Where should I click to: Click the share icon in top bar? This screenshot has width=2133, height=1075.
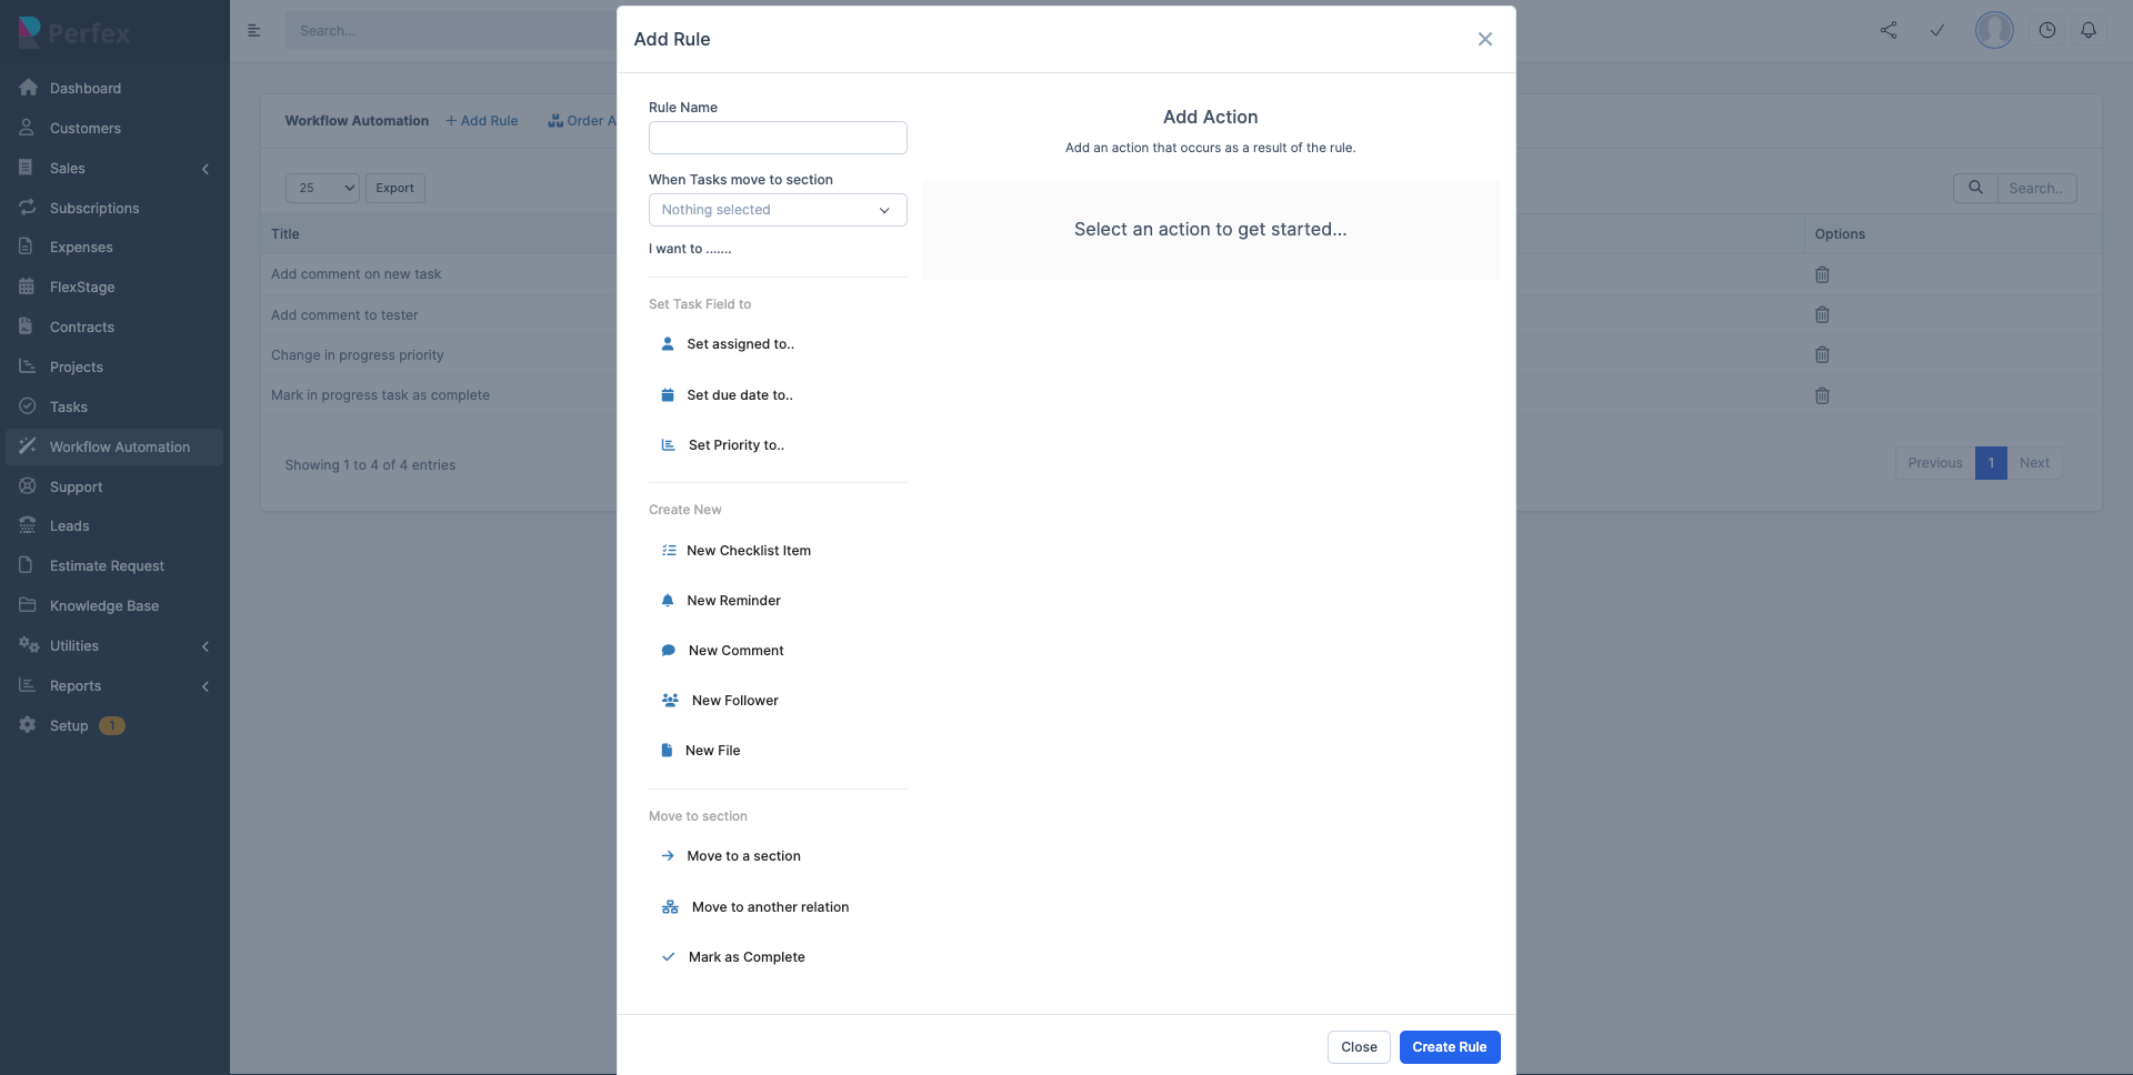click(x=1888, y=30)
